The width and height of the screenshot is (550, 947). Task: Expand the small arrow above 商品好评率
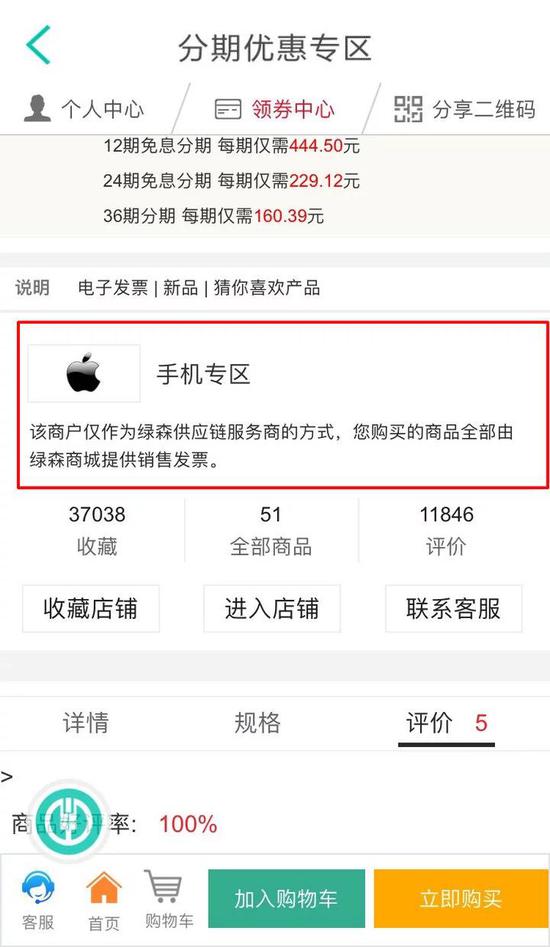pyautogui.click(x=7, y=777)
